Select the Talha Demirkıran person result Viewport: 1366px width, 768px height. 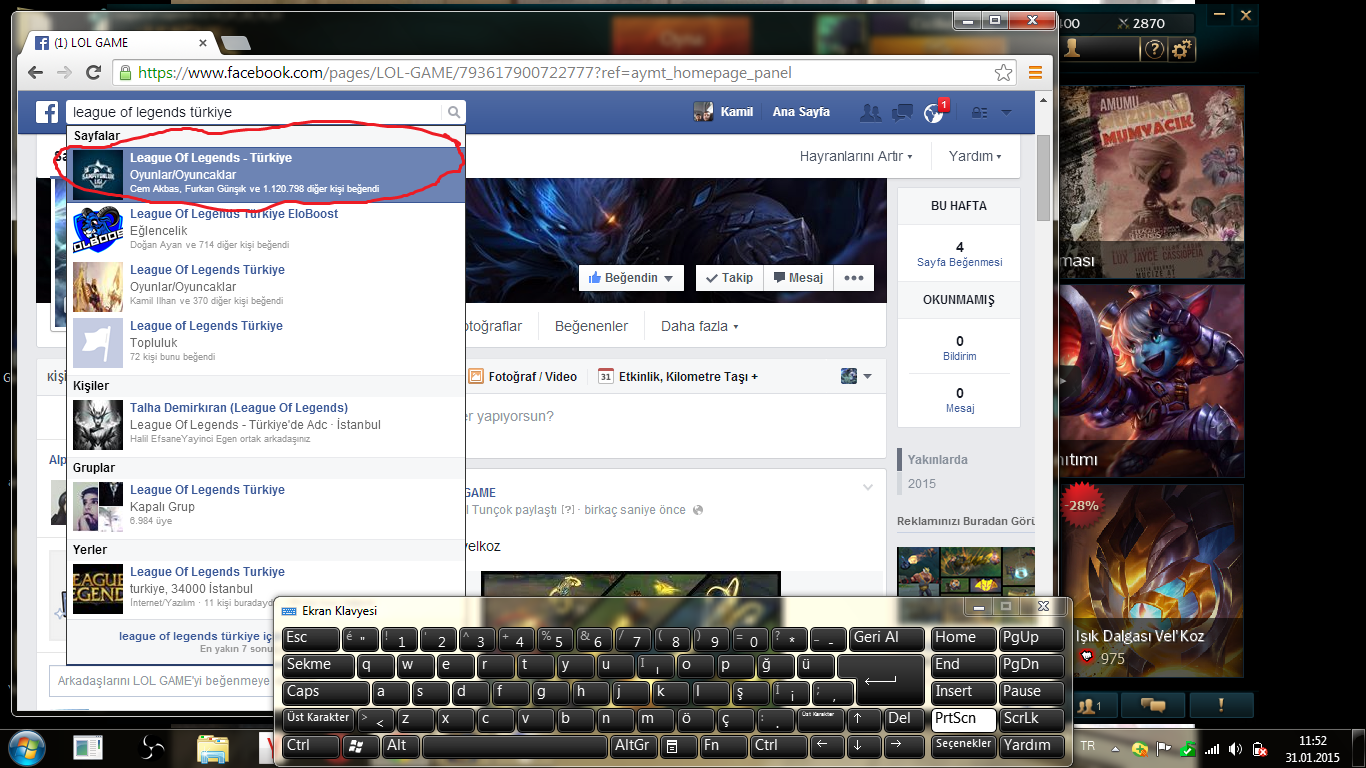coord(266,424)
